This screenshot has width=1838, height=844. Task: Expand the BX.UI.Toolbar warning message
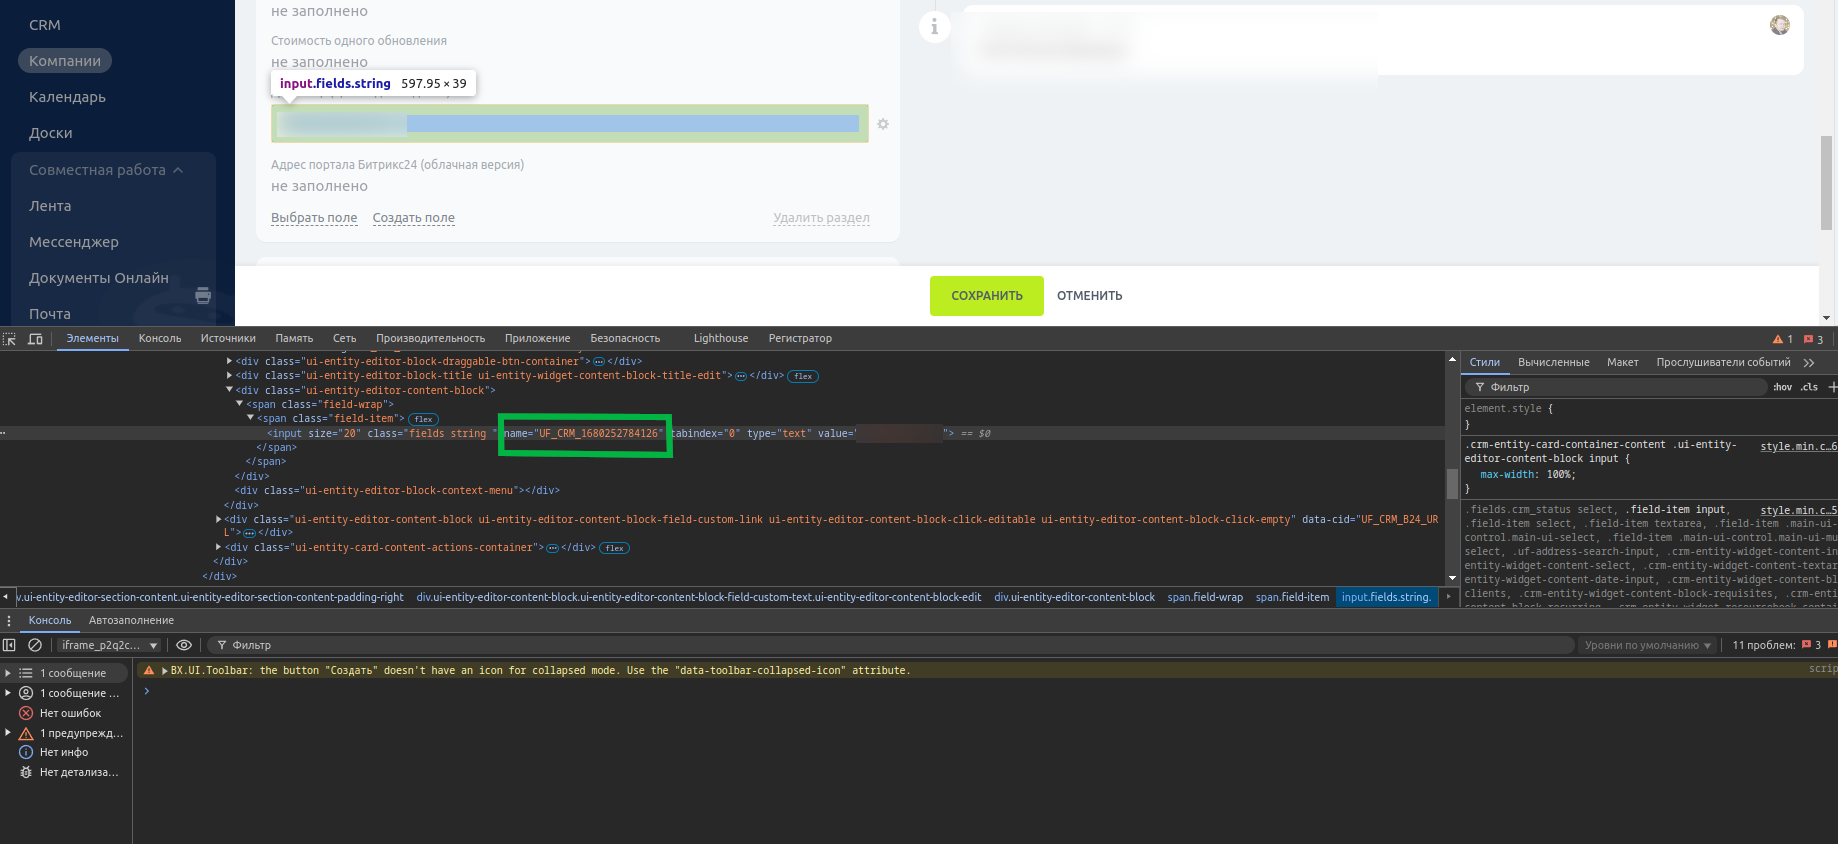pos(165,671)
